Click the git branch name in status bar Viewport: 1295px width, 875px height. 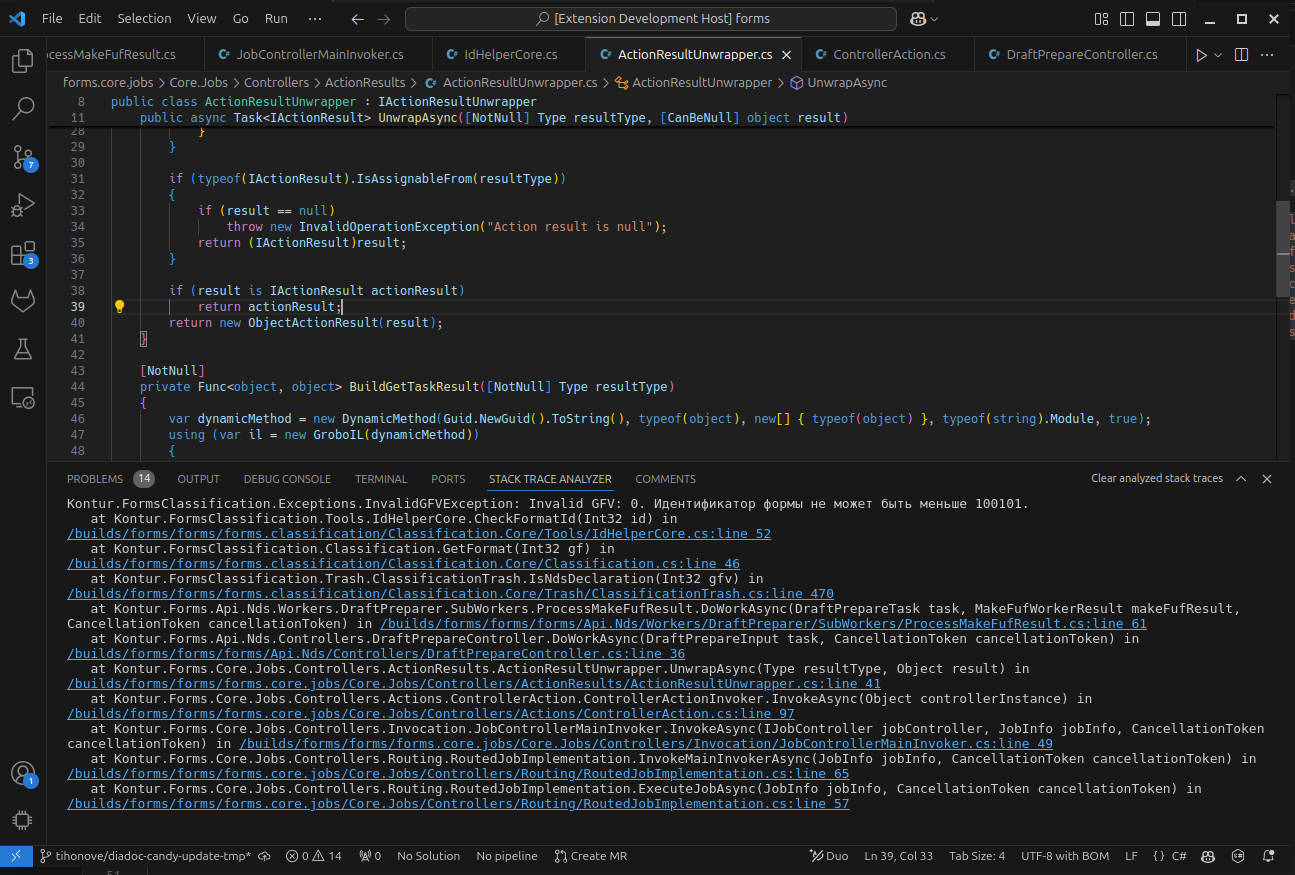[x=144, y=856]
